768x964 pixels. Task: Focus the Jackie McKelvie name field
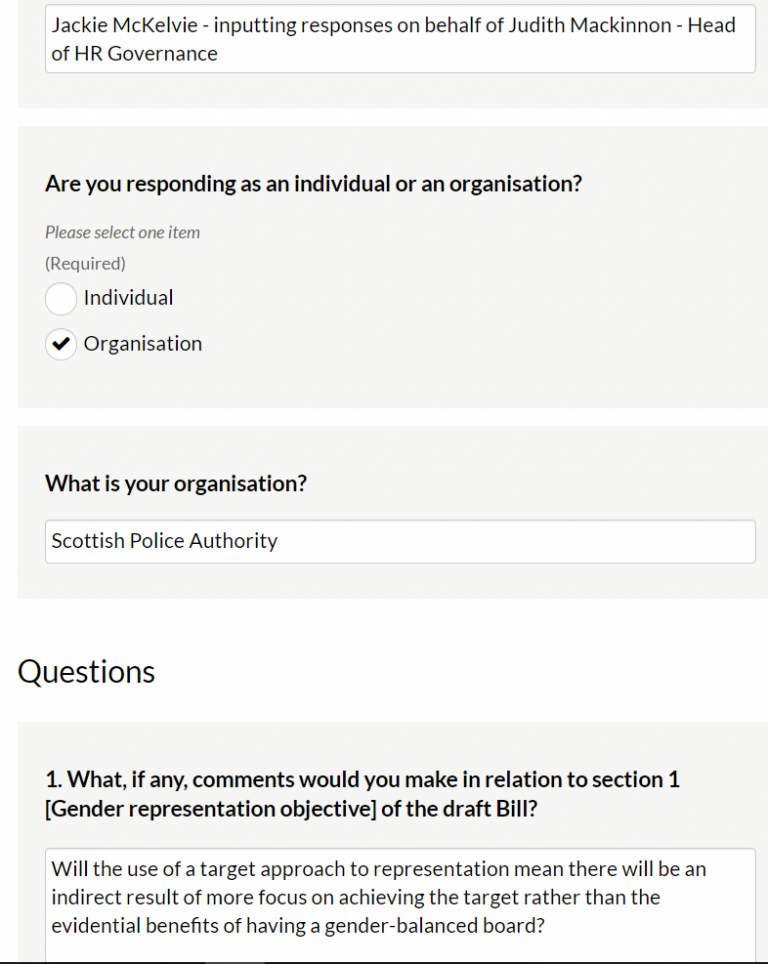click(400, 40)
